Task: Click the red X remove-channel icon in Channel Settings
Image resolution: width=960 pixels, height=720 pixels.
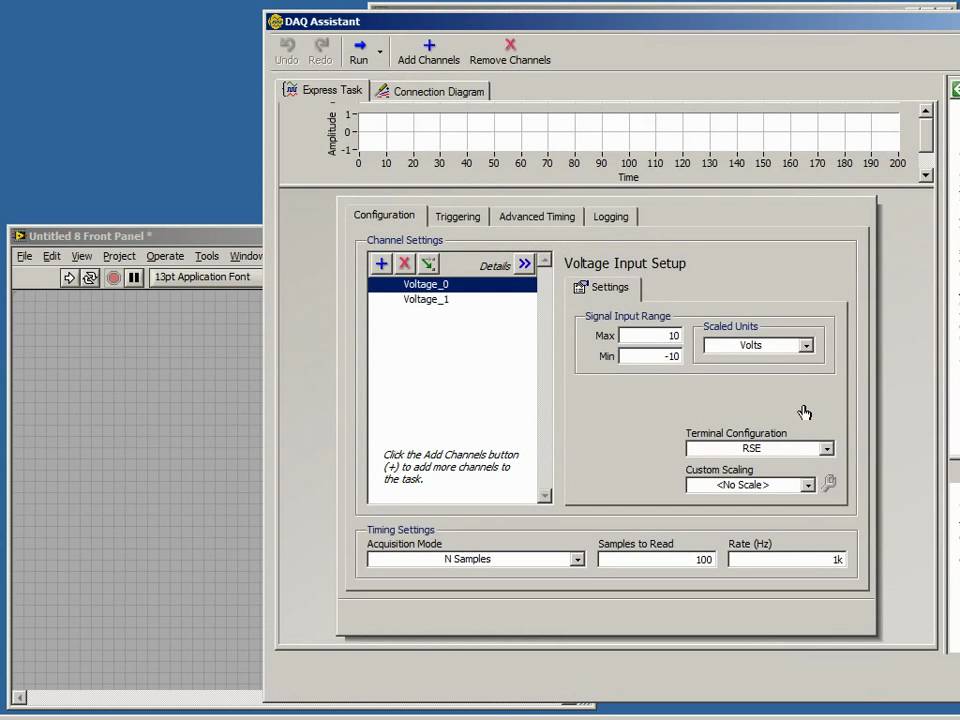Action: [404, 264]
